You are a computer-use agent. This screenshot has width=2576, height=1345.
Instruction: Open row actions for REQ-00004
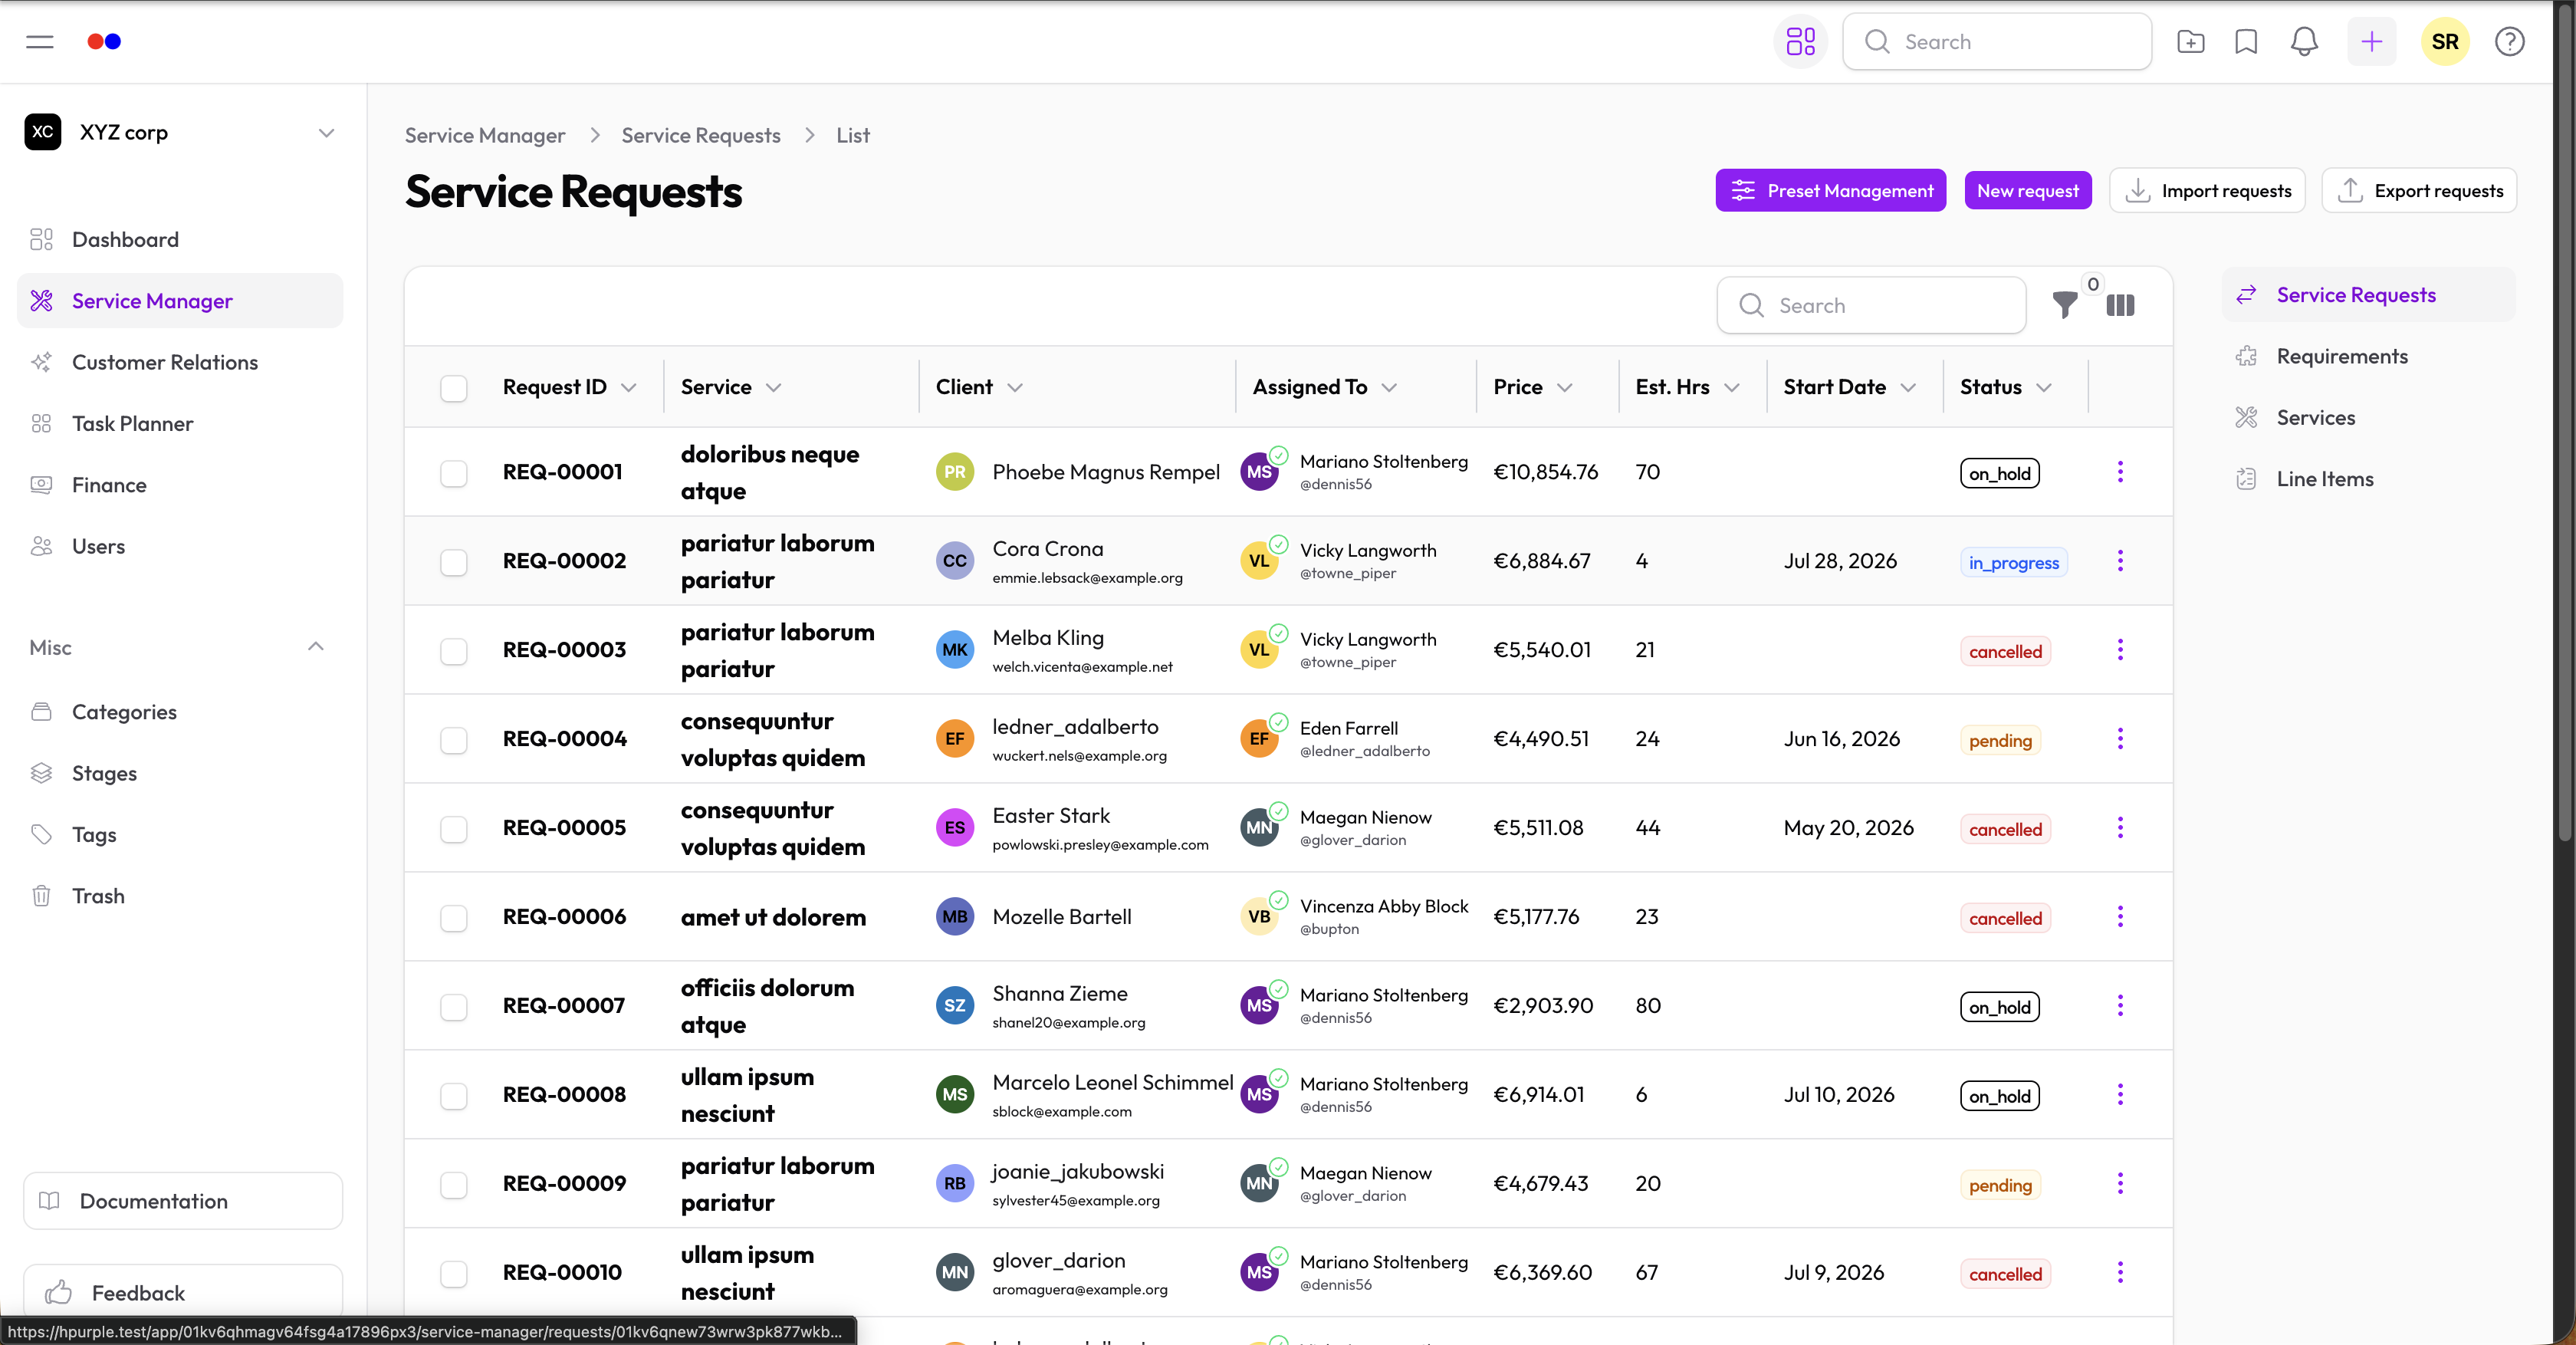[x=2120, y=739]
